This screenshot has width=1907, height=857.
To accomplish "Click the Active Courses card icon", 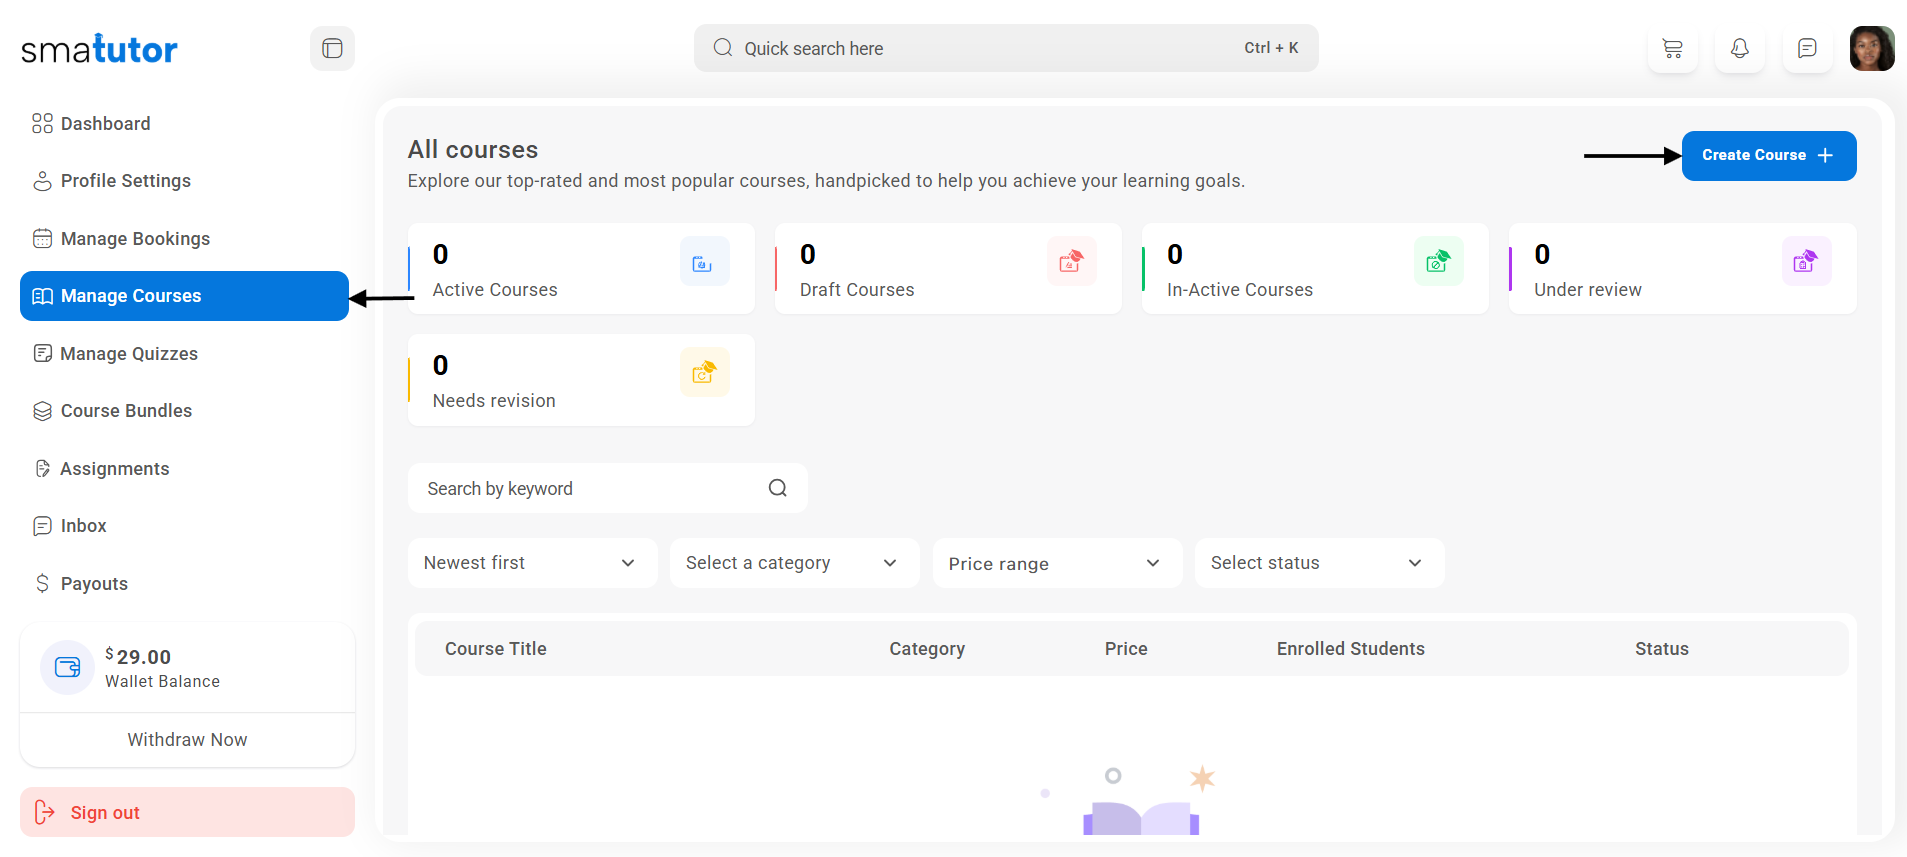I will 703,262.
